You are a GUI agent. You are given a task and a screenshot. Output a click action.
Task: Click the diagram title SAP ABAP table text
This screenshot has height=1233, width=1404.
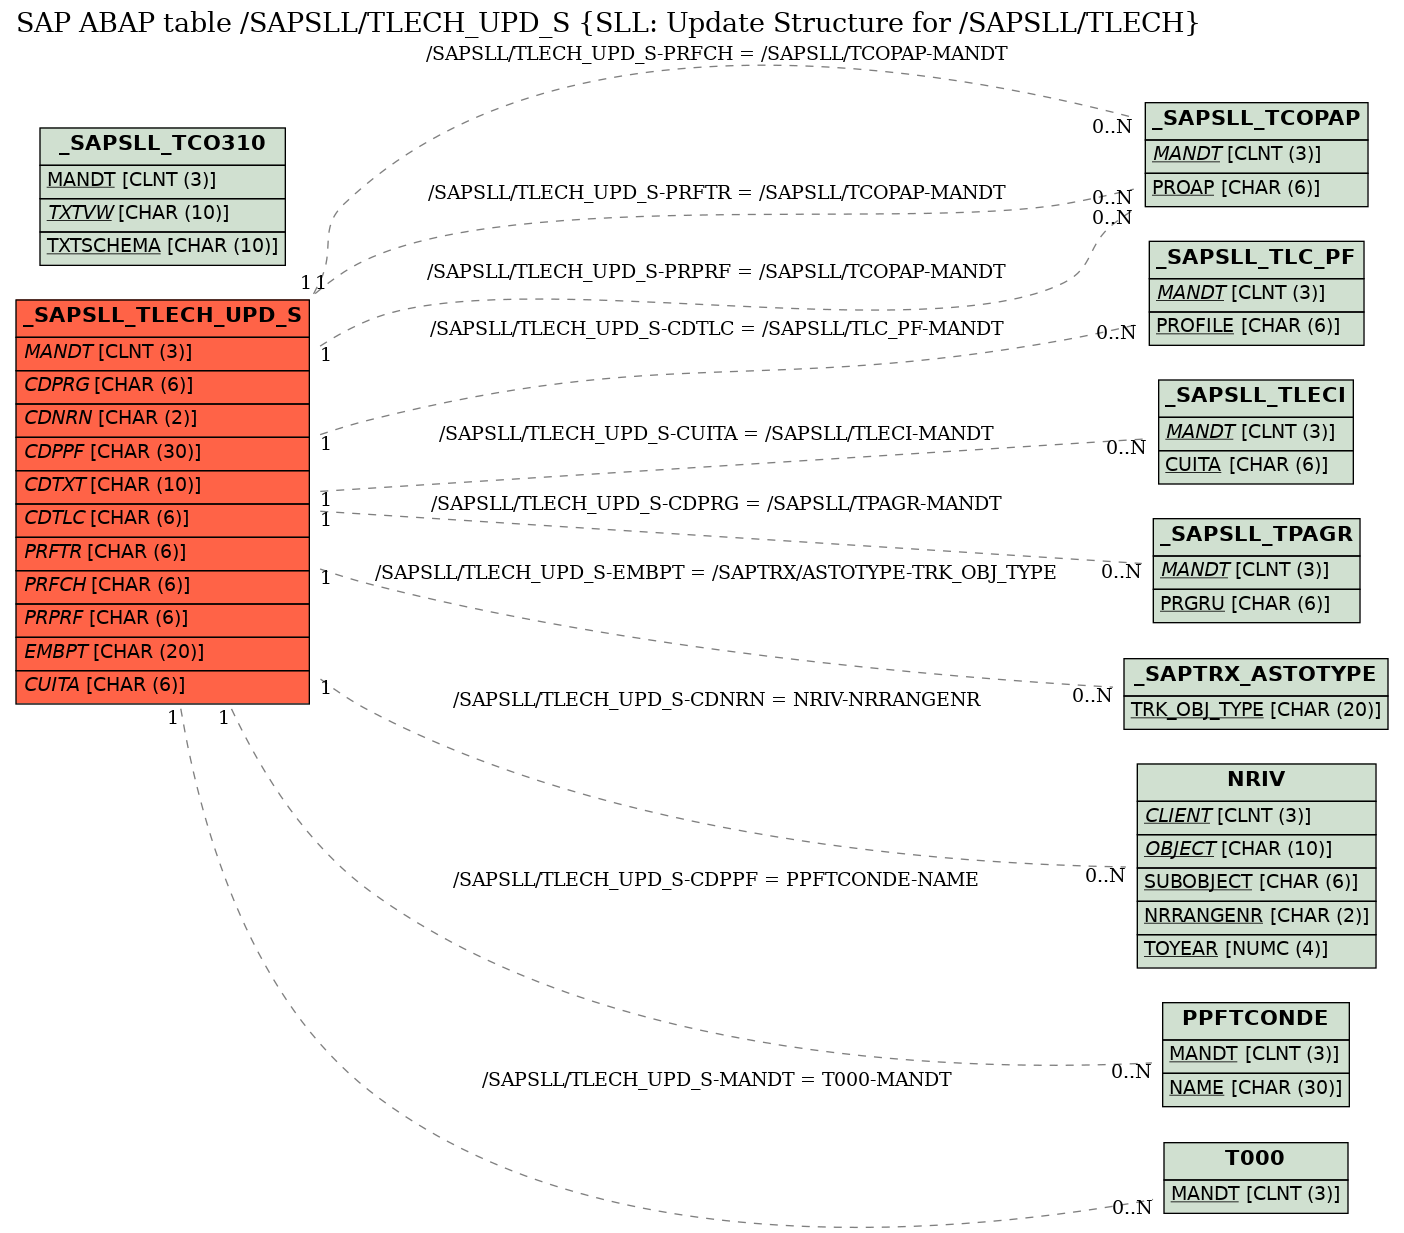(608, 23)
